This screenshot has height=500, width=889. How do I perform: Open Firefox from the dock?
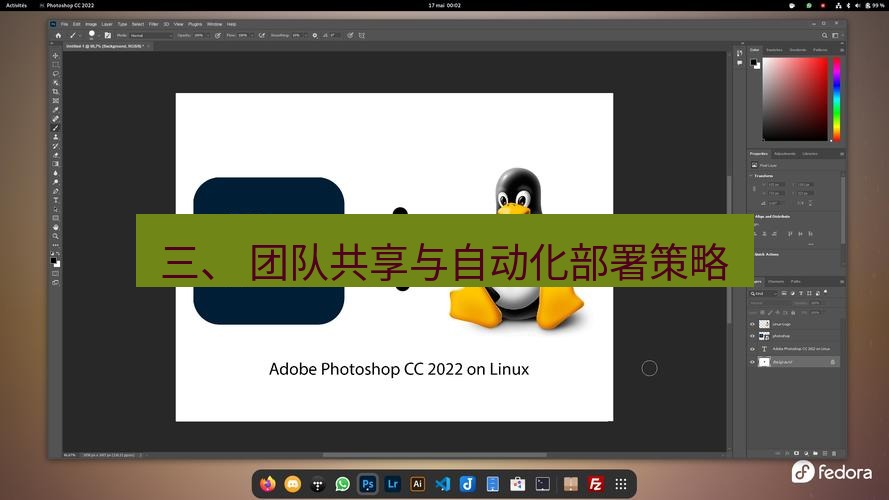pos(268,484)
